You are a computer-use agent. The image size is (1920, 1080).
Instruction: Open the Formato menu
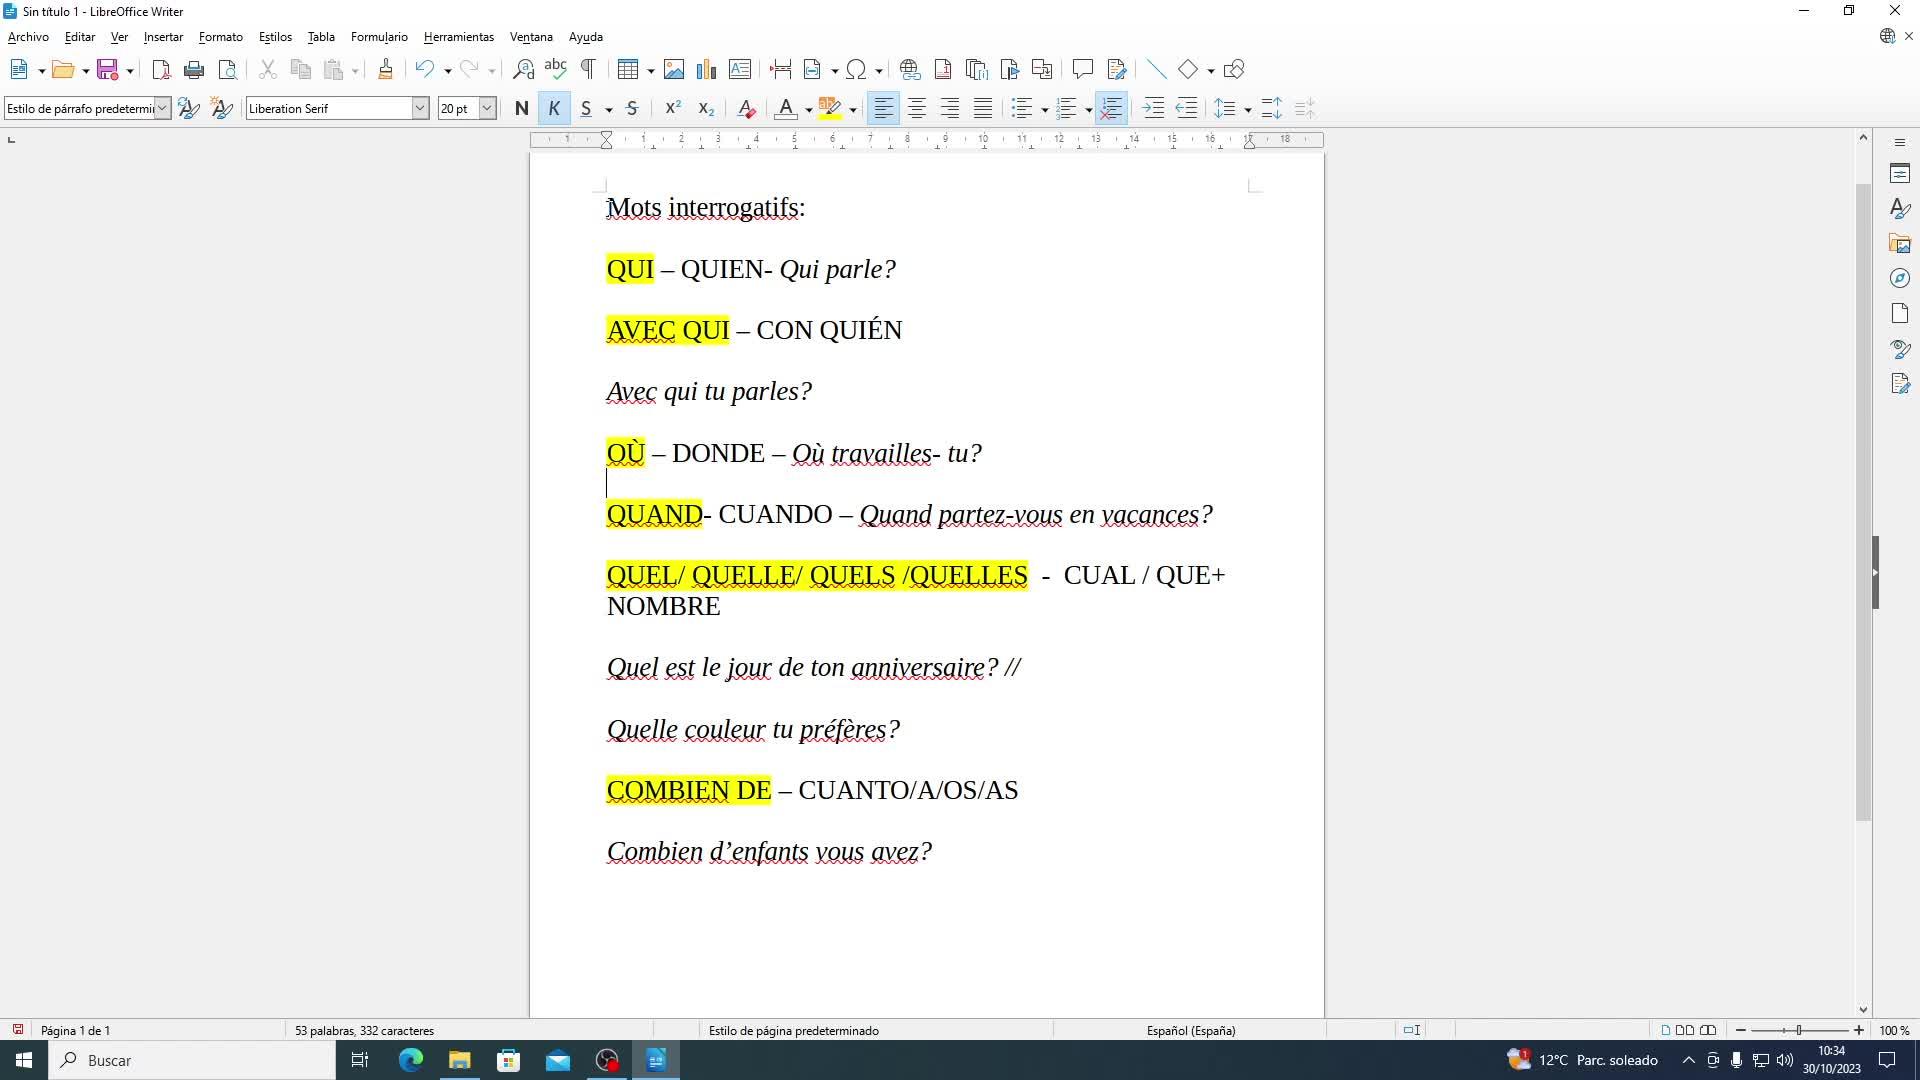(220, 37)
